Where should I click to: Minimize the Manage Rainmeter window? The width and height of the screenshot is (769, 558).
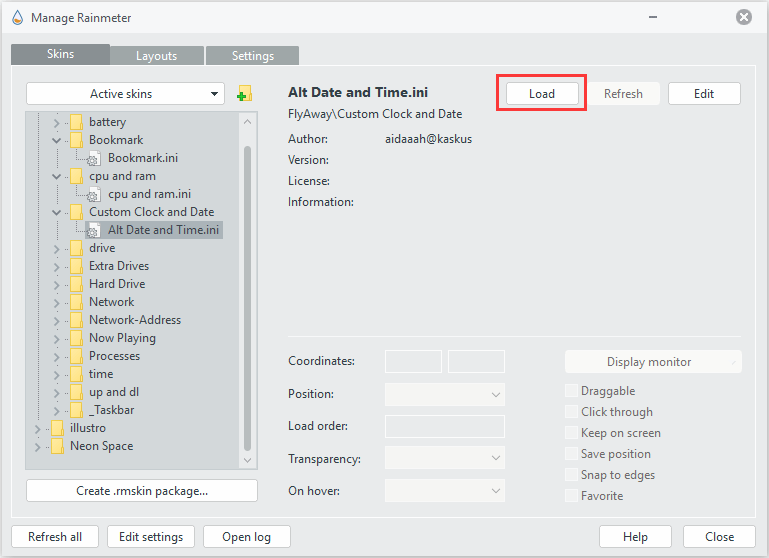click(653, 18)
